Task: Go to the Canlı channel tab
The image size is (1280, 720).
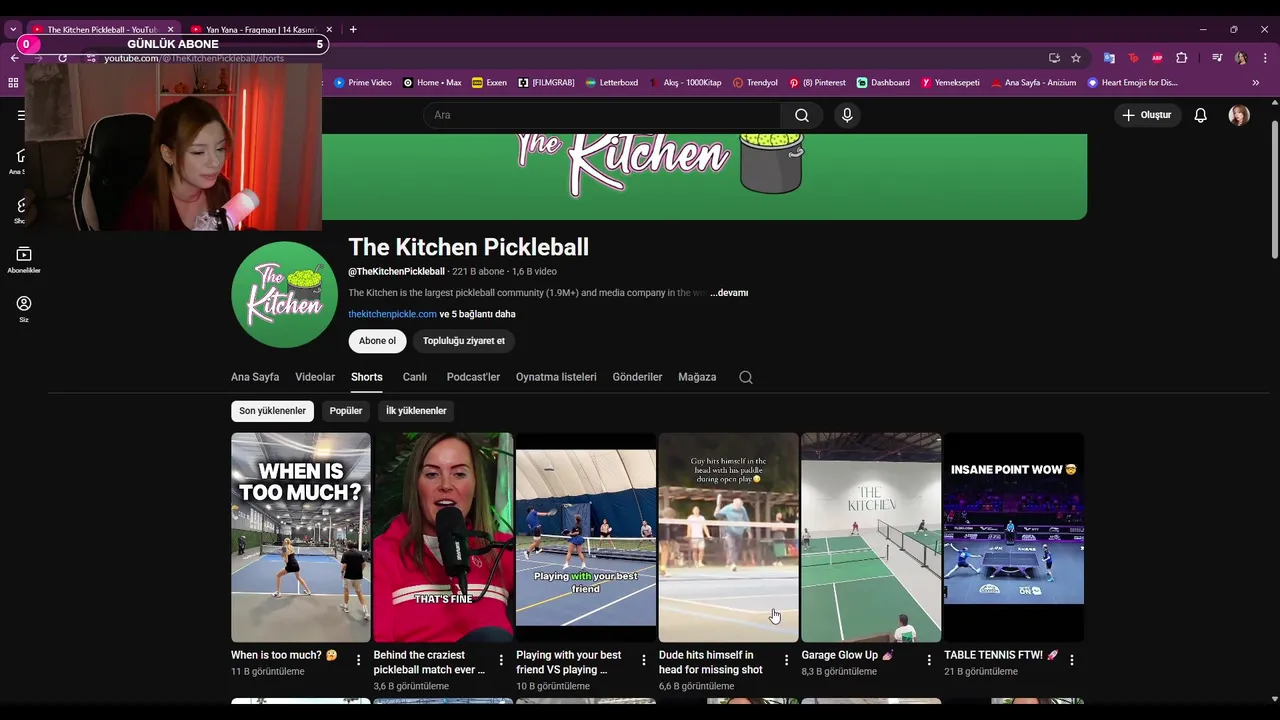Action: click(x=415, y=377)
